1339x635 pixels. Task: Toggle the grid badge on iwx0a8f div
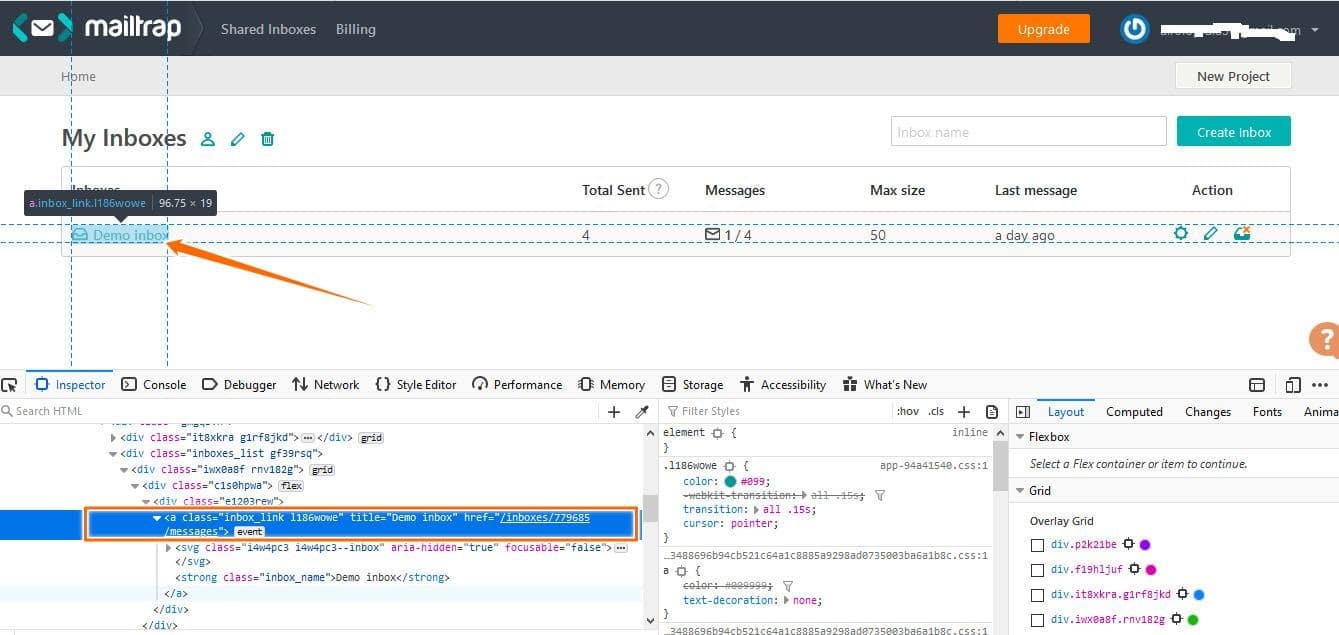point(322,470)
